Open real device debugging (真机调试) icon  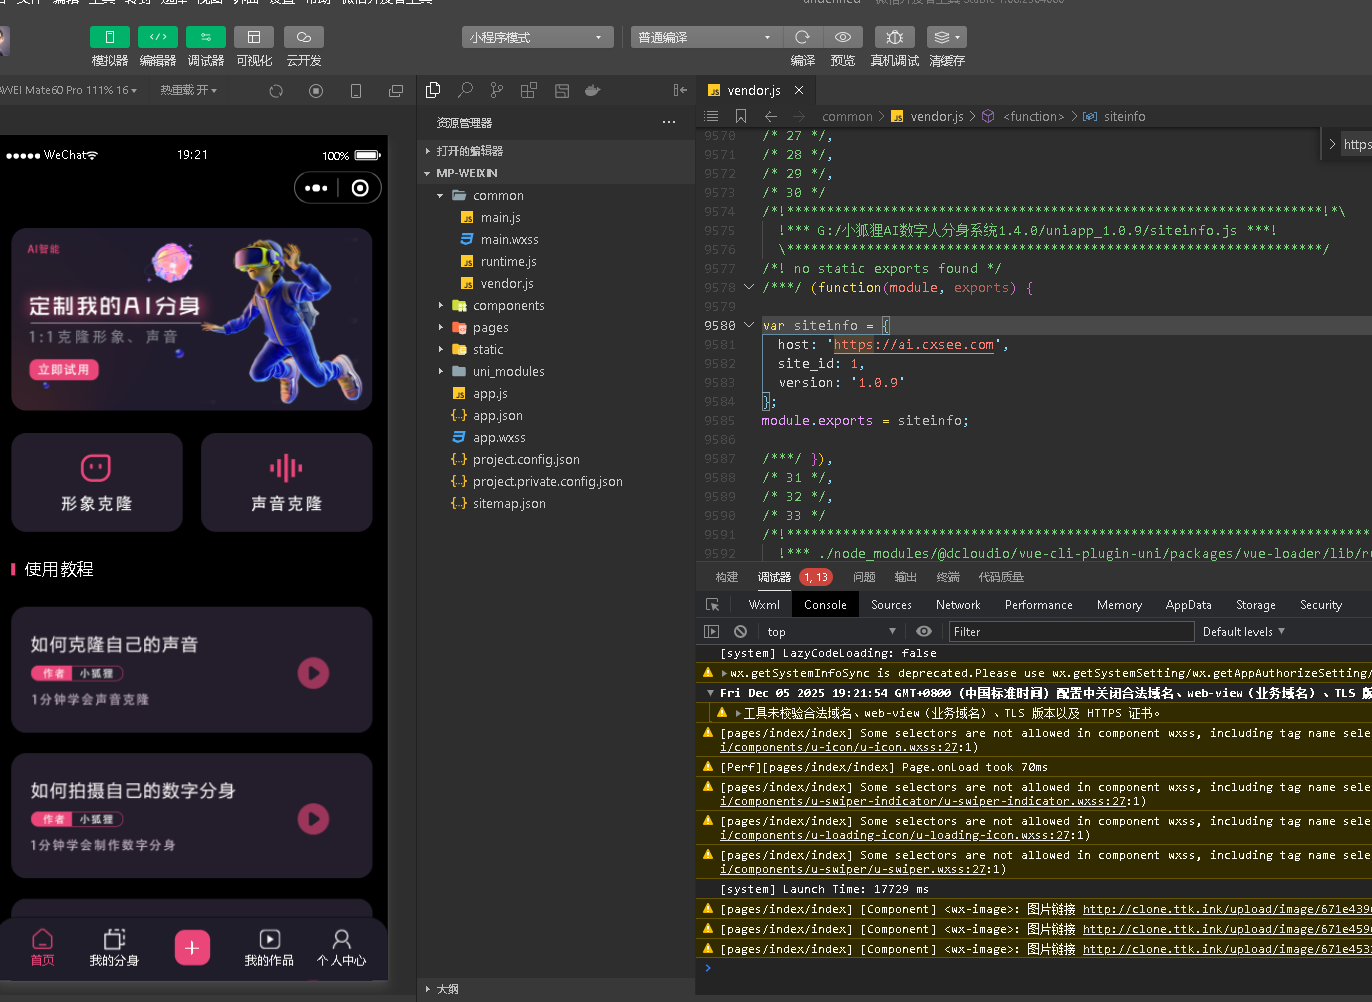pyautogui.click(x=894, y=38)
